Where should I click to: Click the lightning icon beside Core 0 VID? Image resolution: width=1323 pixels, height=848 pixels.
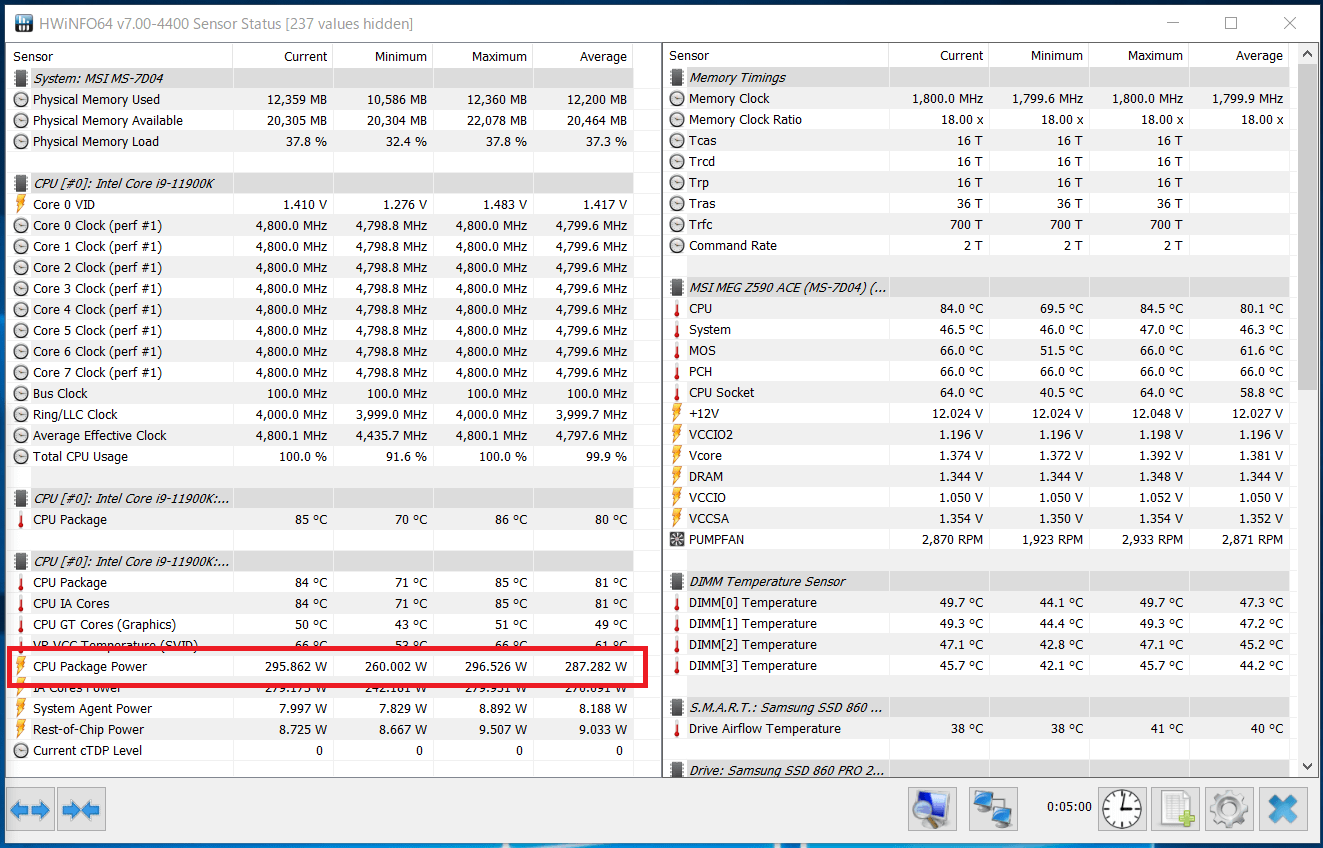[21, 205]
